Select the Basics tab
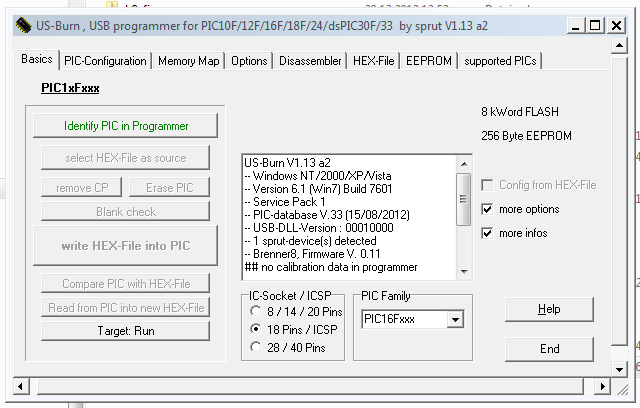 (37, 59)
